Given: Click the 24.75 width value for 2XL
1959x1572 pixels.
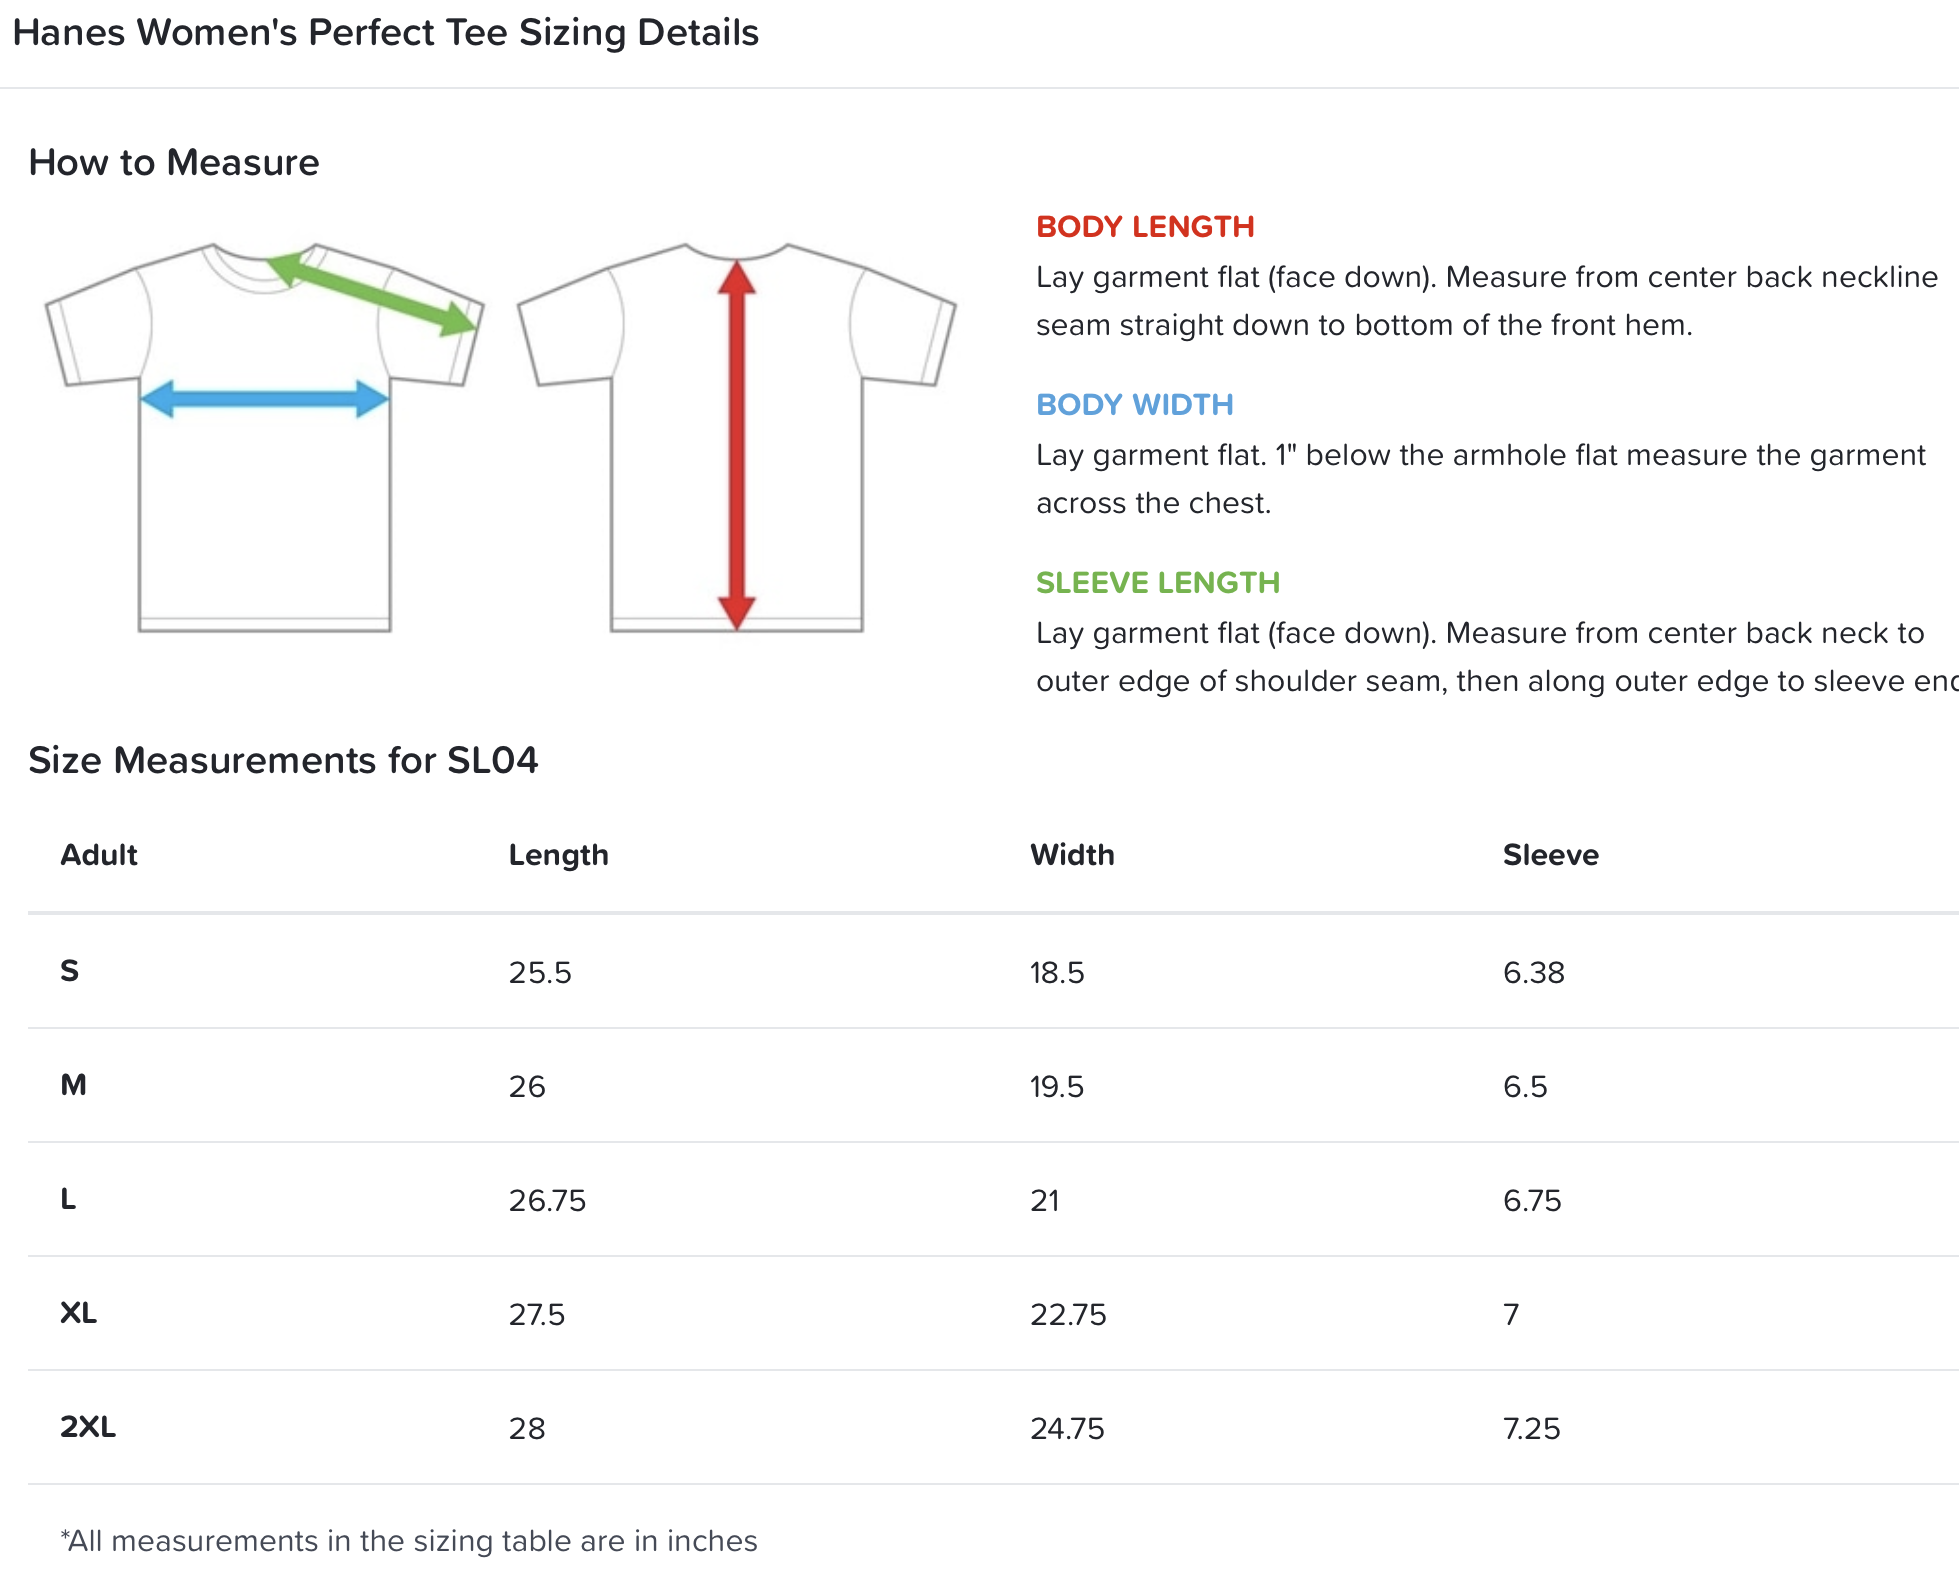Looking at the screenshot, I should click(x=1067, y=1428).
